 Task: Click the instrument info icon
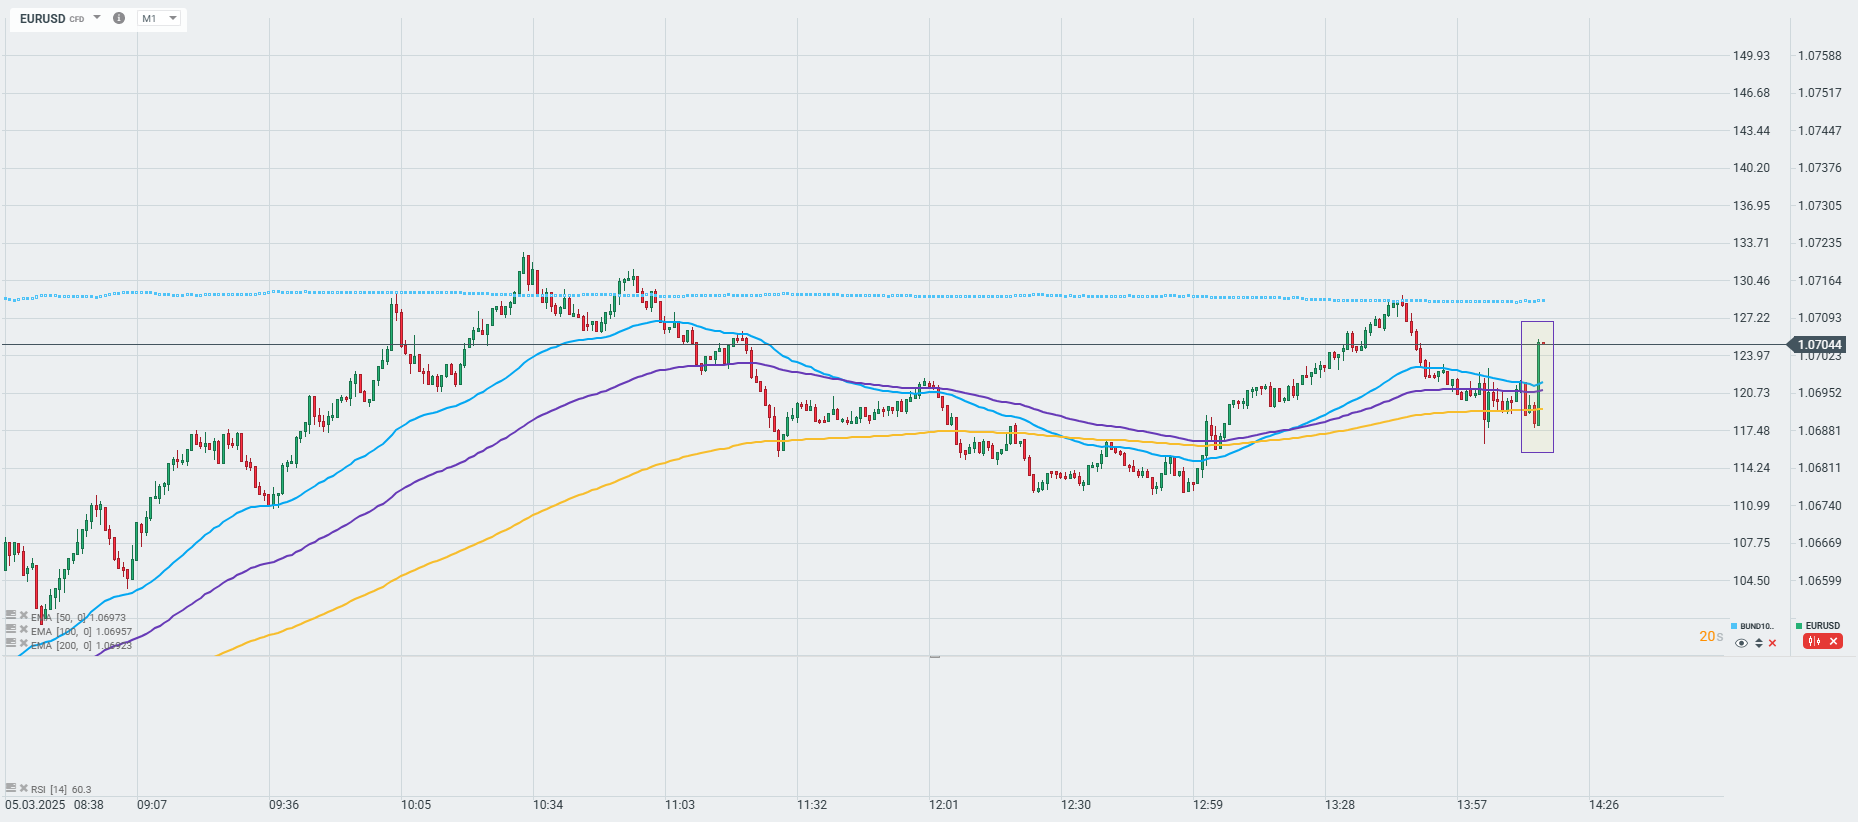click(x=119, y=18)
